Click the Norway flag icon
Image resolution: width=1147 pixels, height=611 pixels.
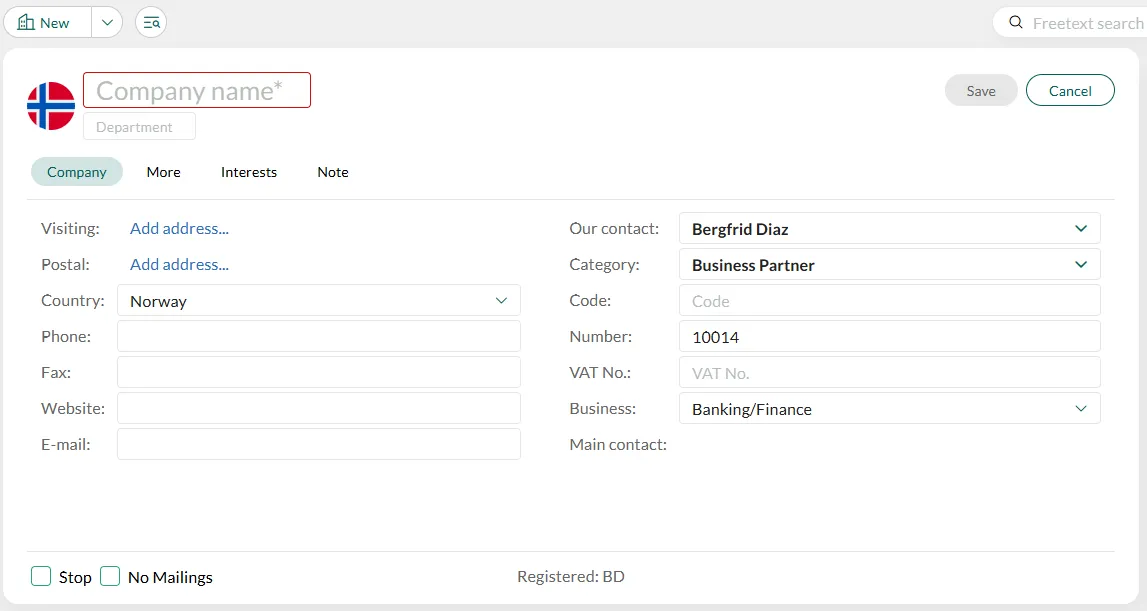click(51, 106)
